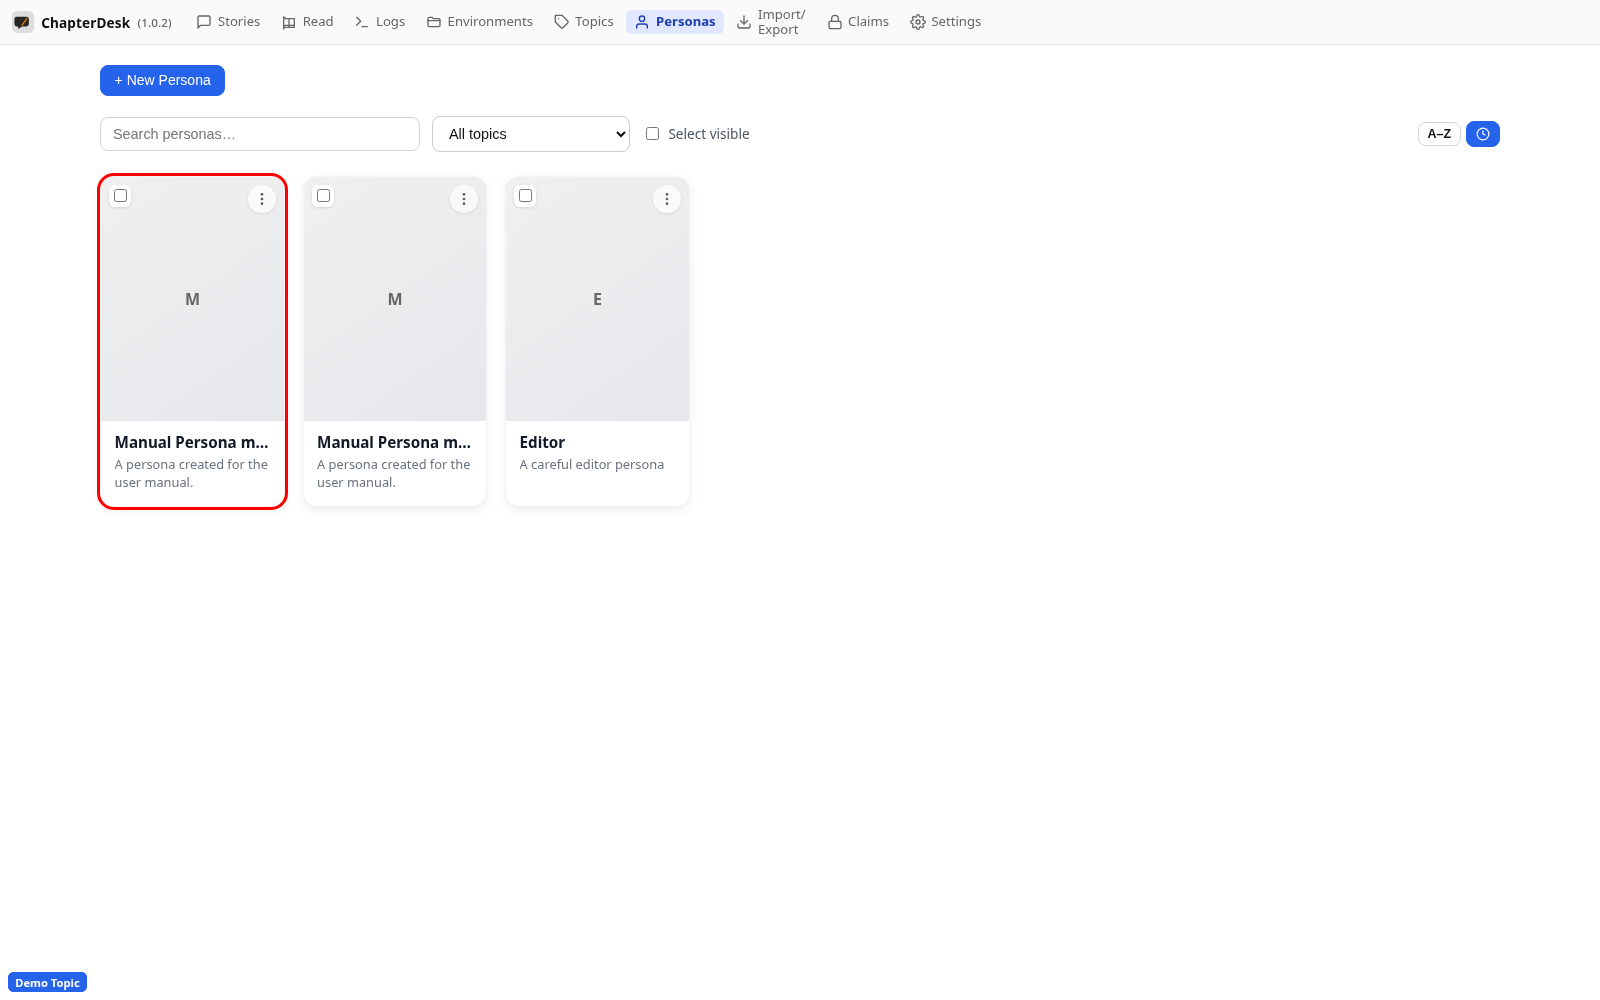The image size is (1600, 1000).
Task: Open three-dot menu on first Manual Persona card
Action: [x=262, y=199]
